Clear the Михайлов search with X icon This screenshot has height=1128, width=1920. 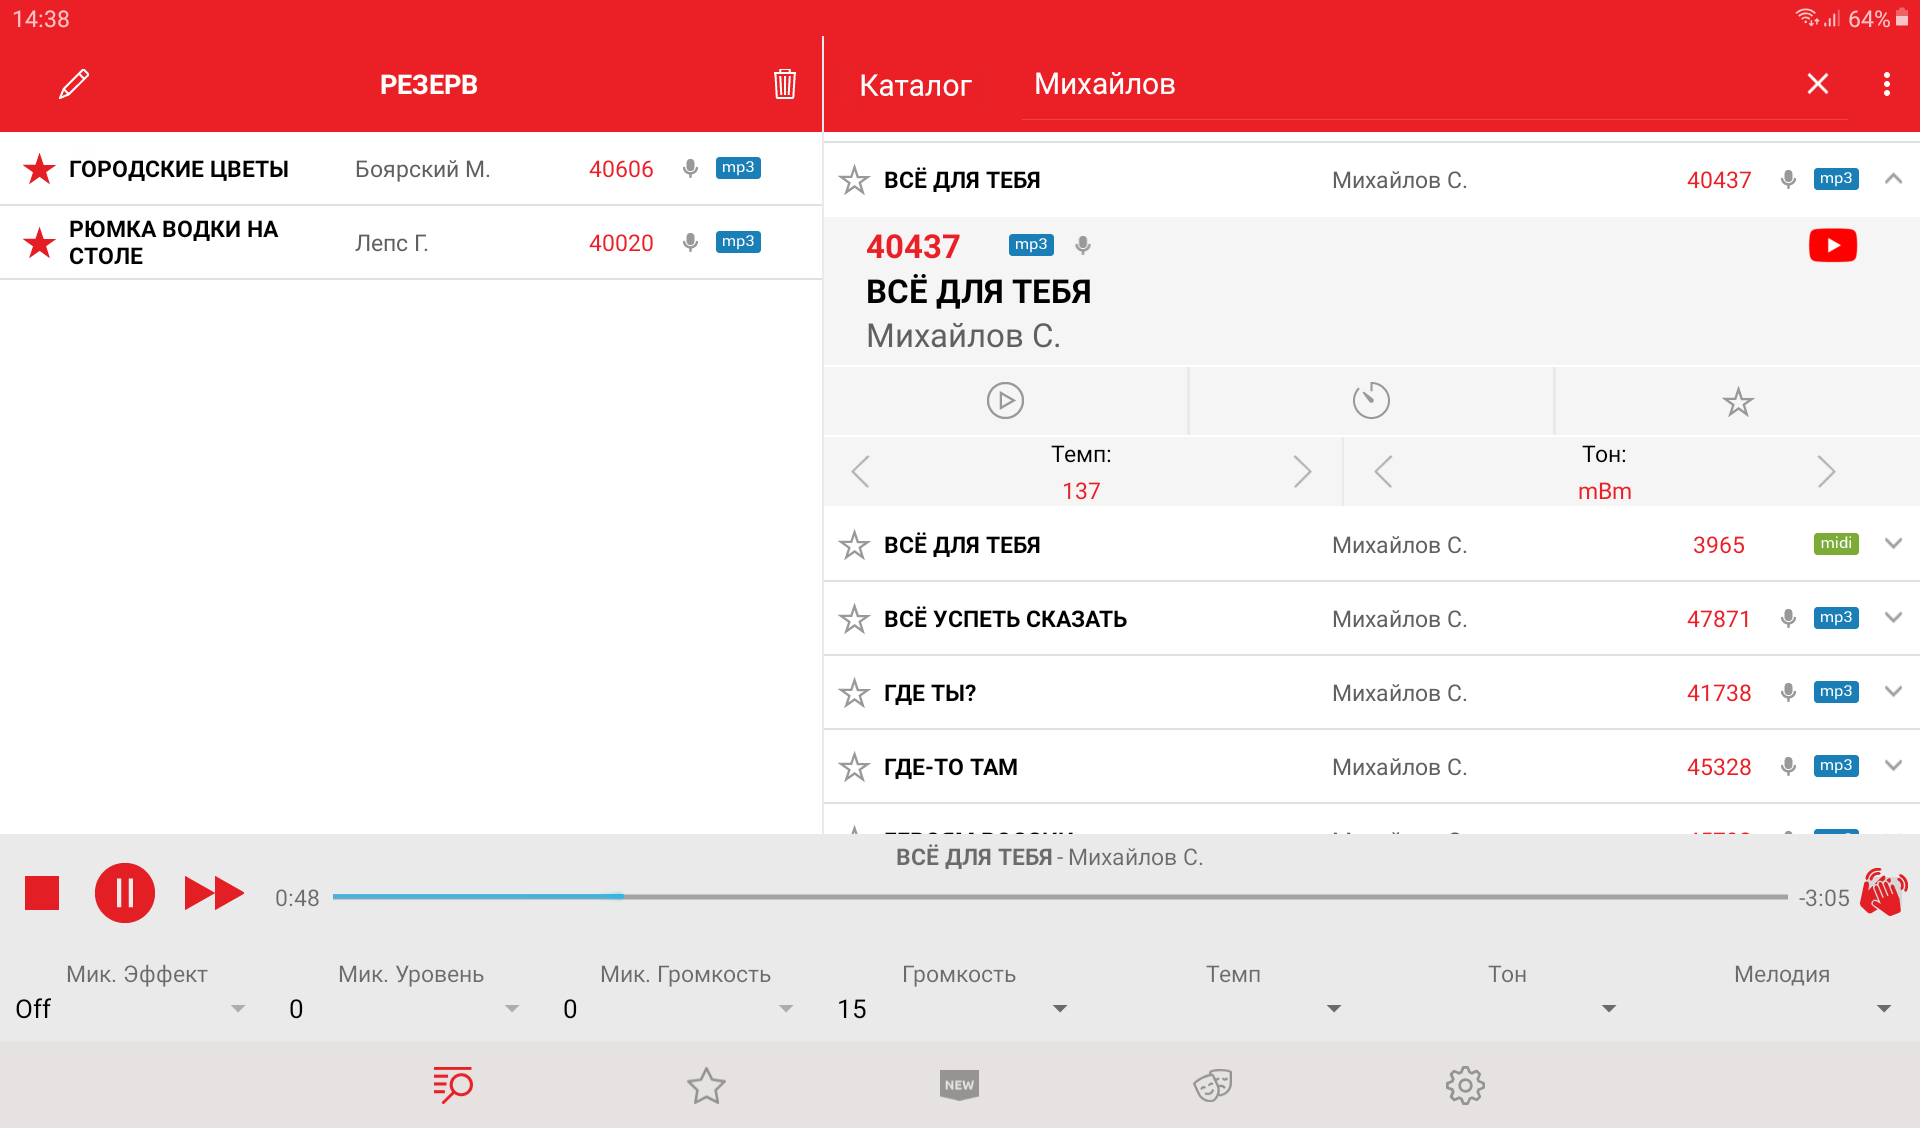pos(1818,84)
